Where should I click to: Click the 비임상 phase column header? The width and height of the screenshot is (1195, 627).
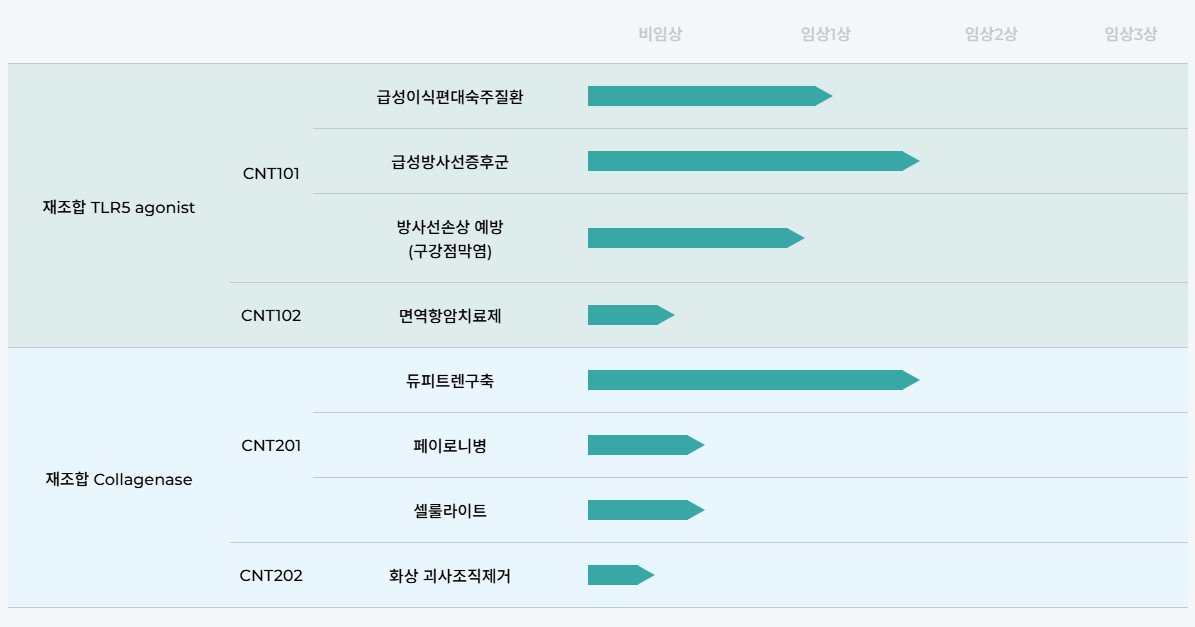pyautogui.click(x=661, y=34)
